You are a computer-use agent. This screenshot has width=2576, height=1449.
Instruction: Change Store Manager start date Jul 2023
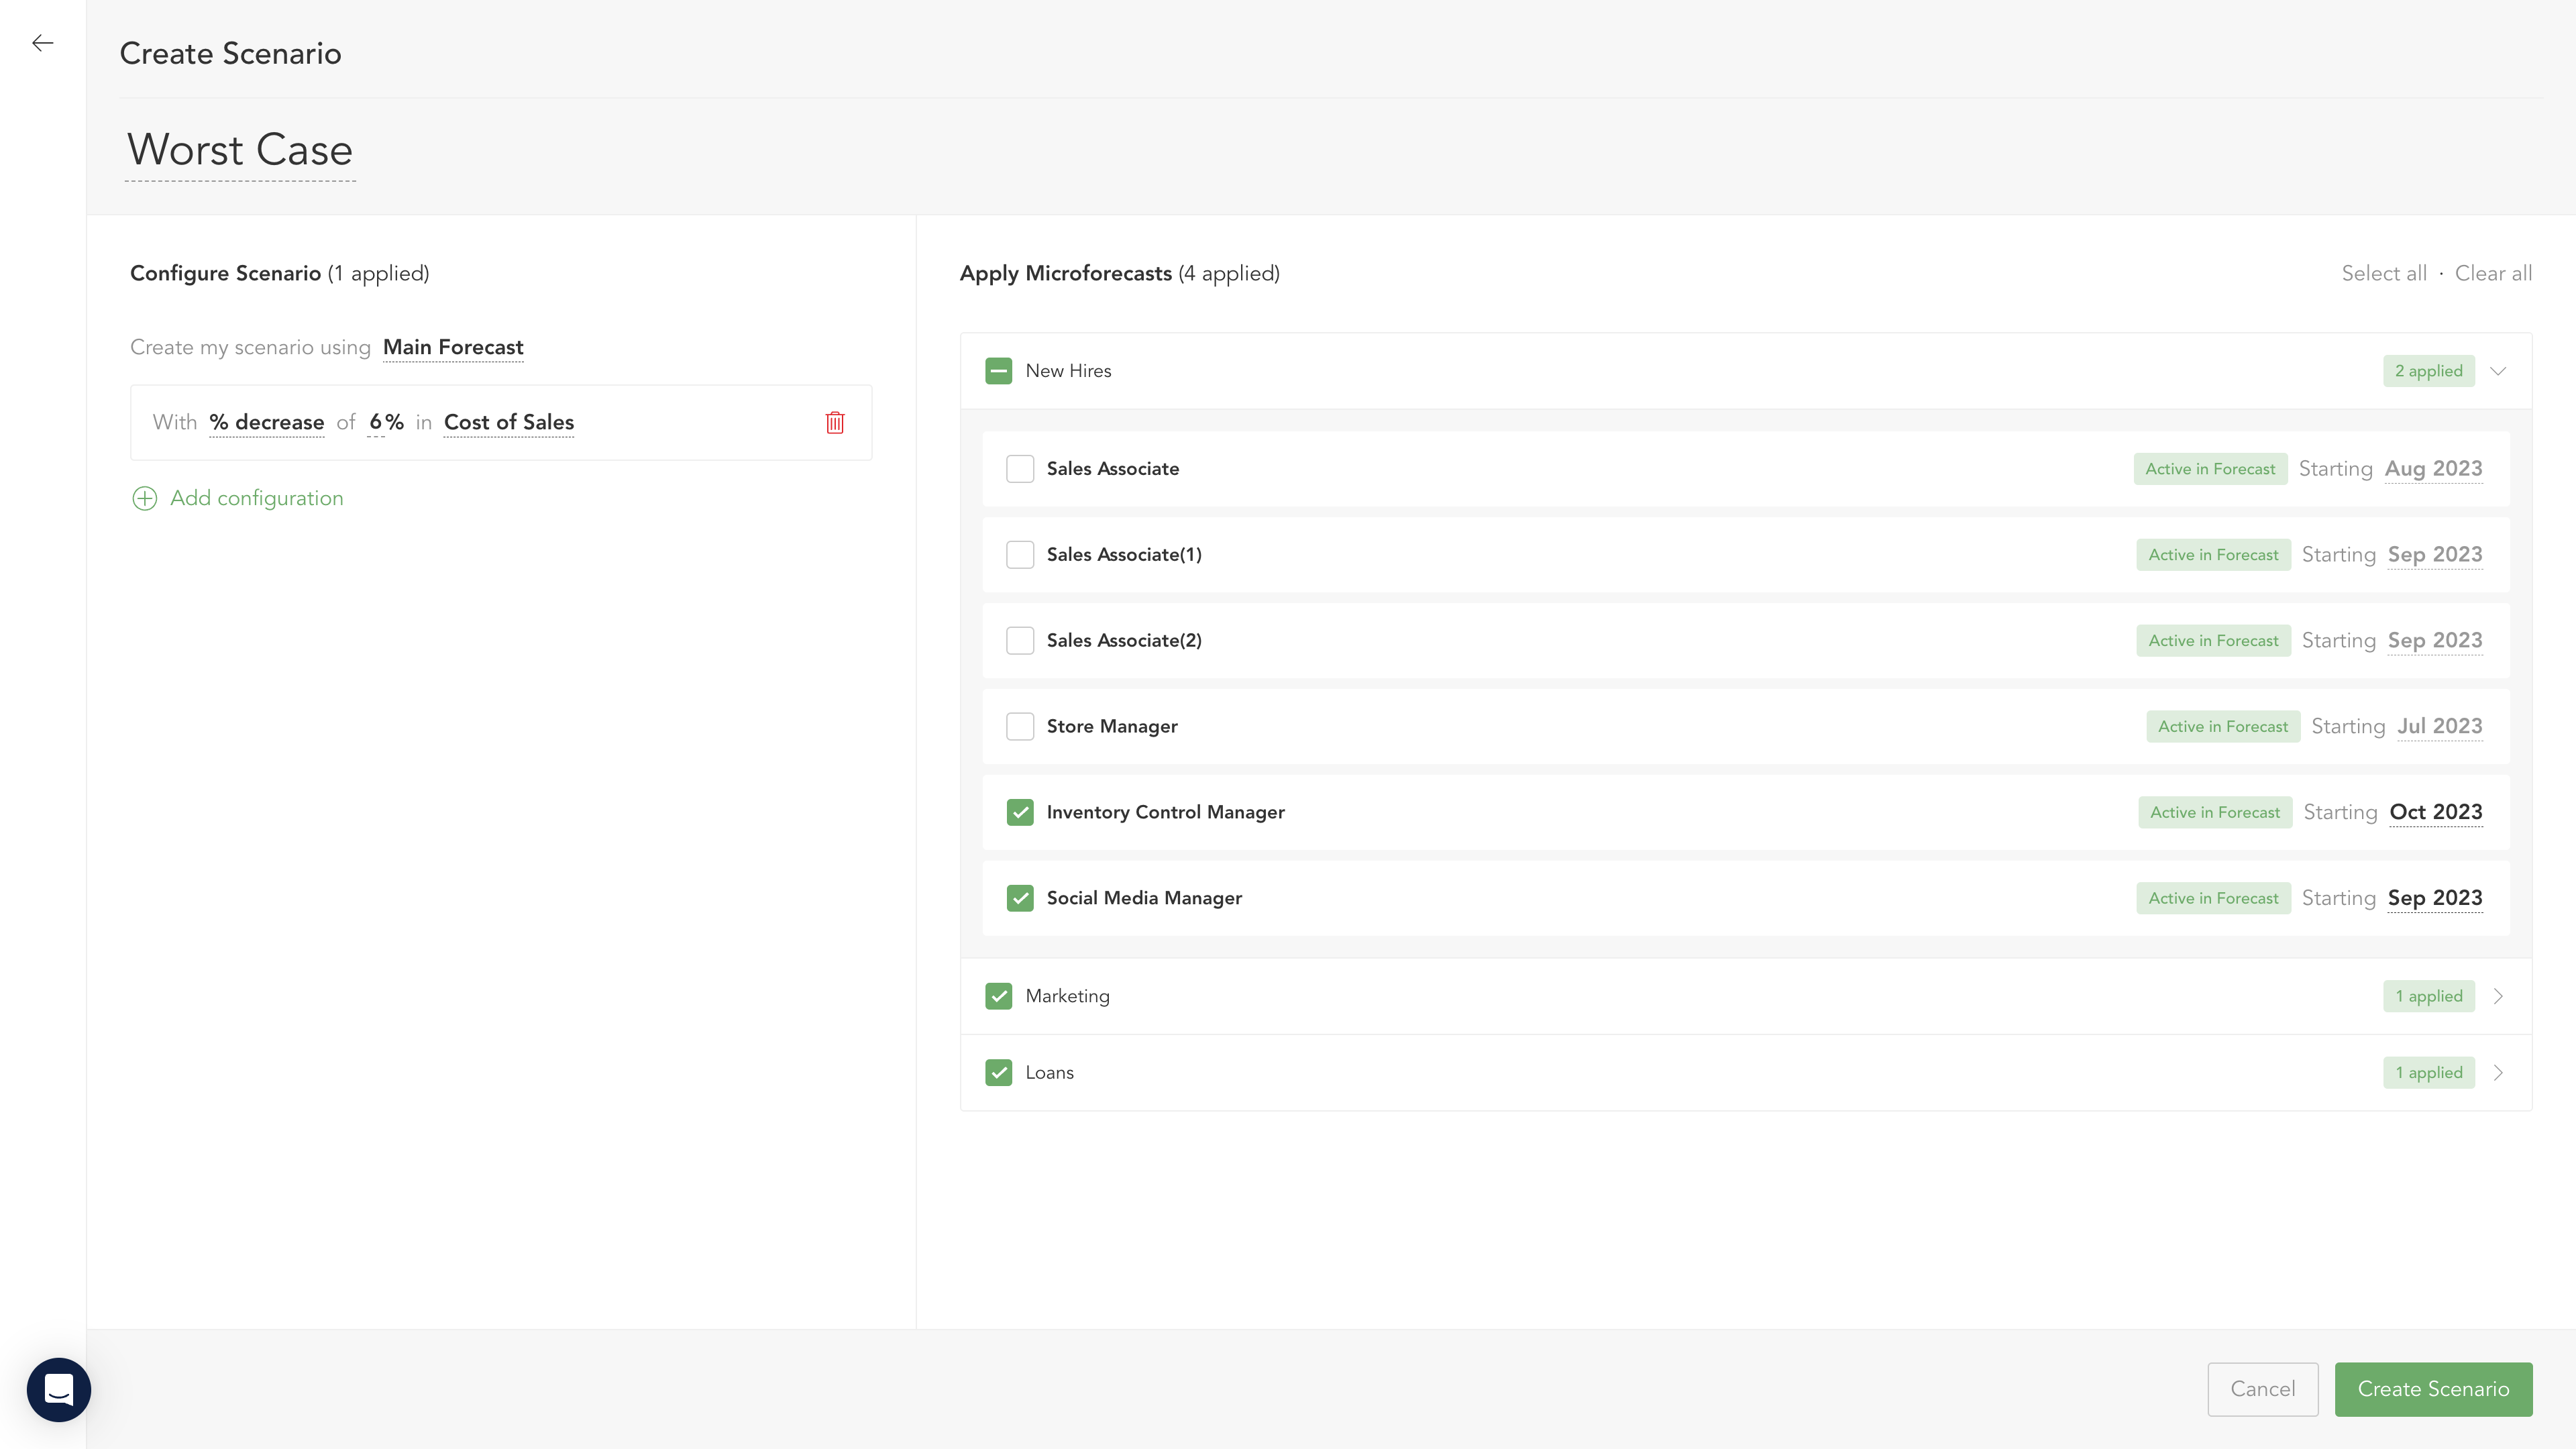(2440, 727)
